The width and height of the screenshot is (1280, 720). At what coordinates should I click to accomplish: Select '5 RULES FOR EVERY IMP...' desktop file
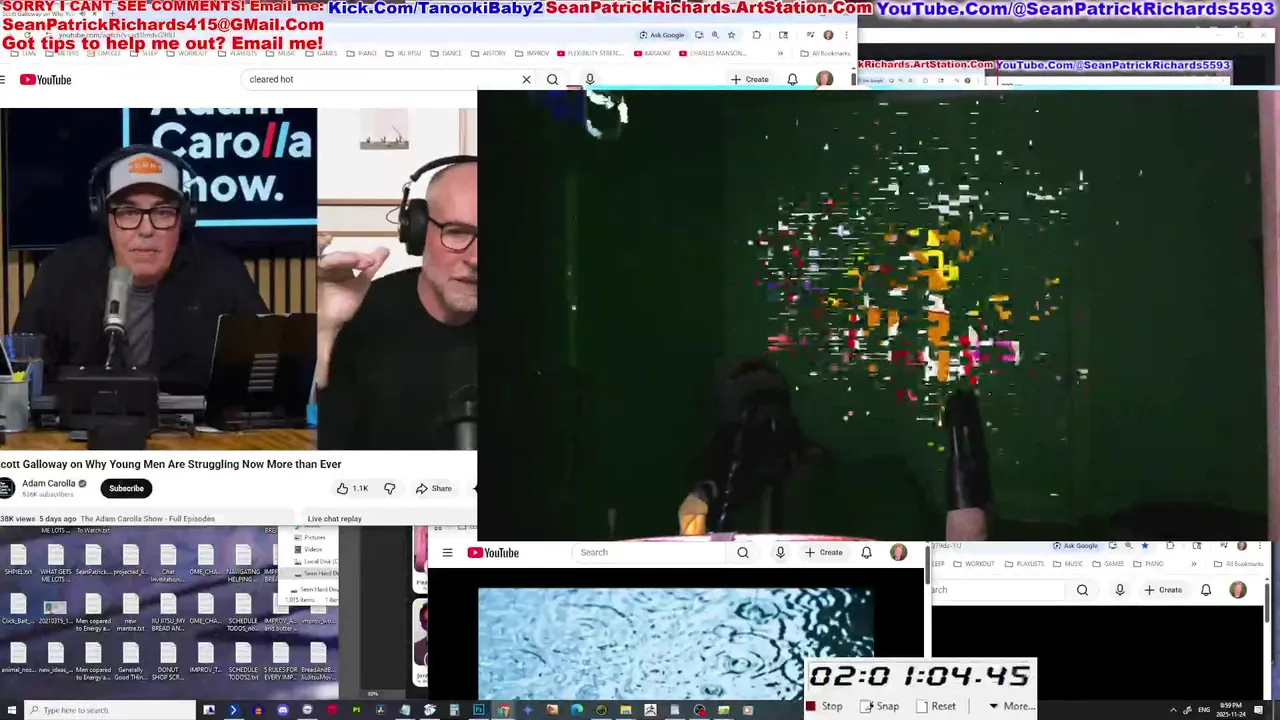tap(281, 656)
